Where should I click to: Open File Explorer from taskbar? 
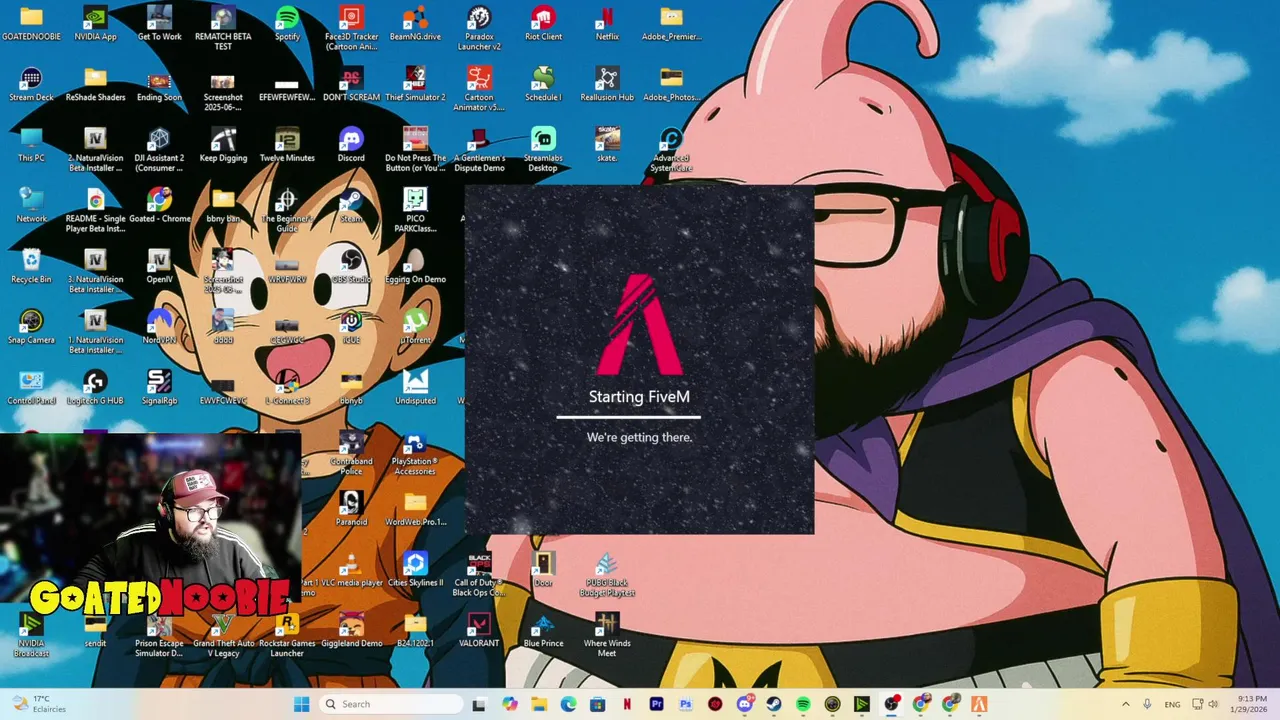[x=539, y=704]
